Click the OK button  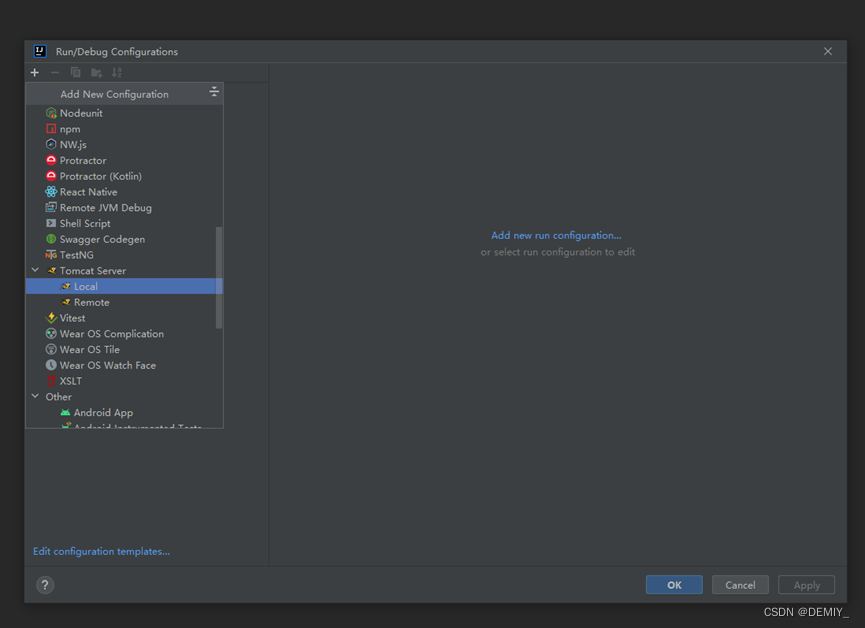(674, 585)
